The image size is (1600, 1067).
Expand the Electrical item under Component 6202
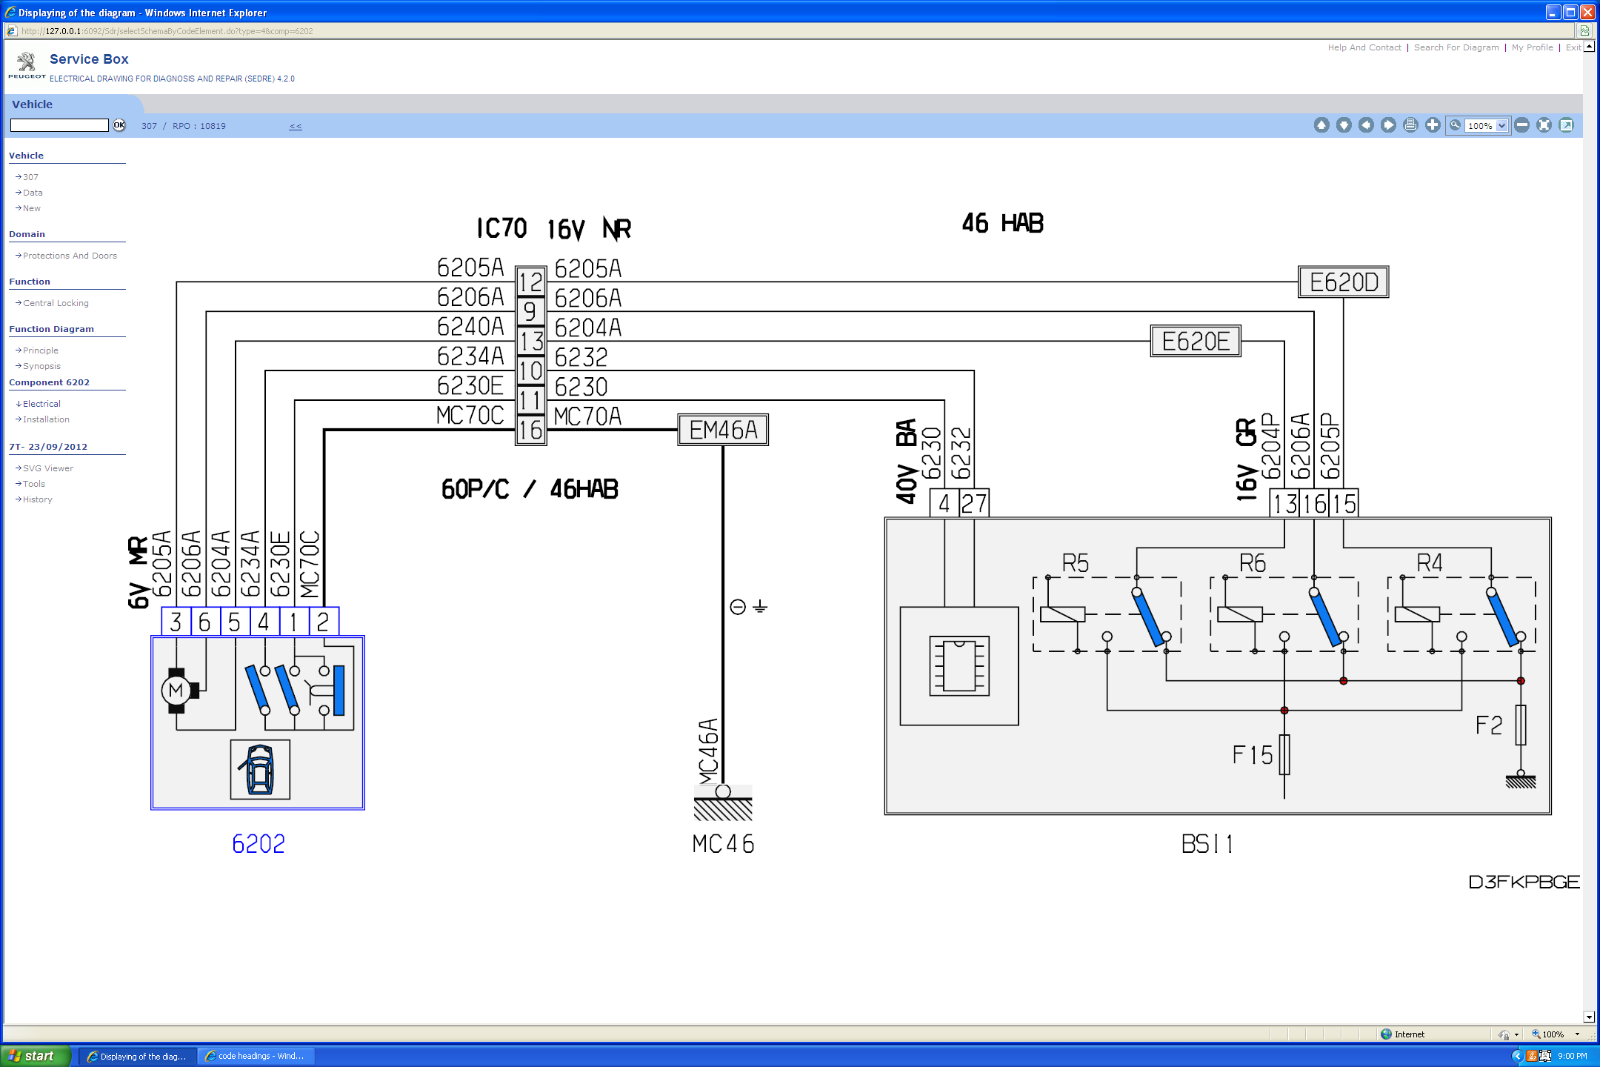coord(41,404)
